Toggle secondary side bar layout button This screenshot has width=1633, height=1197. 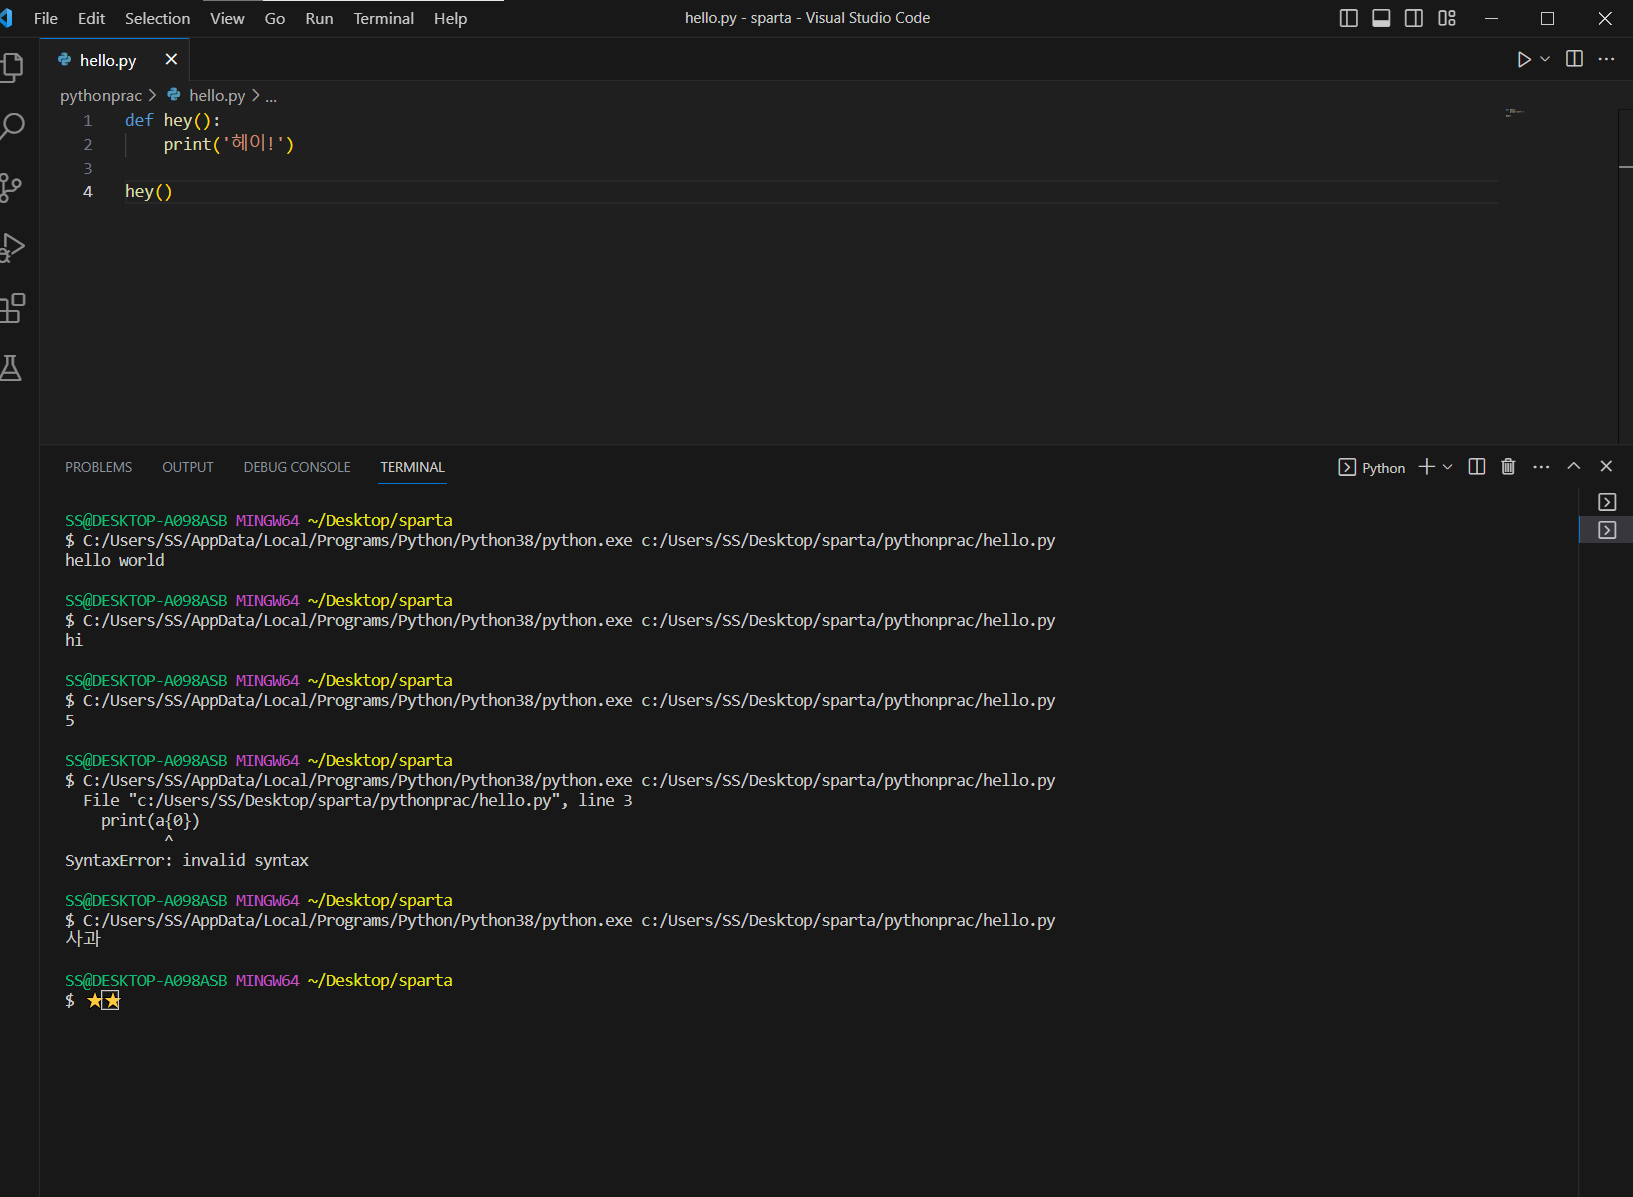pos(1414,18)
